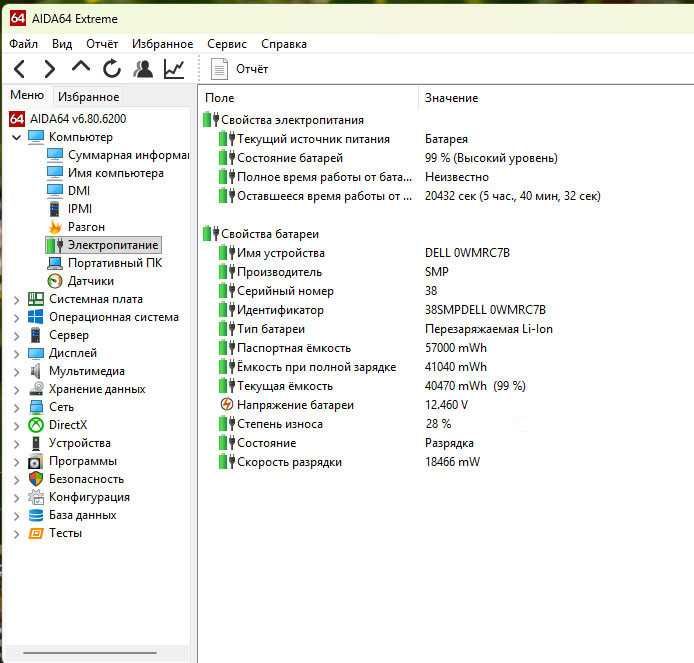Expand the Хранение данных node
The height and width of the screenshot is (663, 694).
pyautogui.click(x=16, y=390)
